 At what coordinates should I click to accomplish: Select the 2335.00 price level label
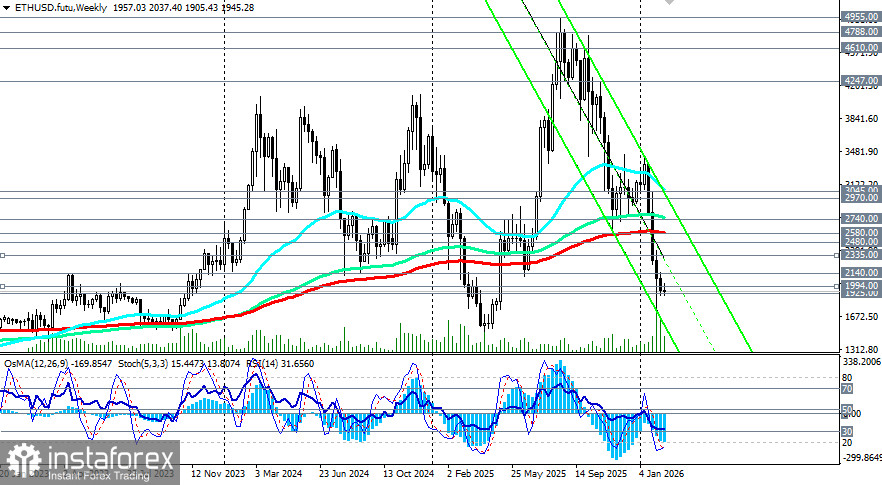[x=861, y=255]
